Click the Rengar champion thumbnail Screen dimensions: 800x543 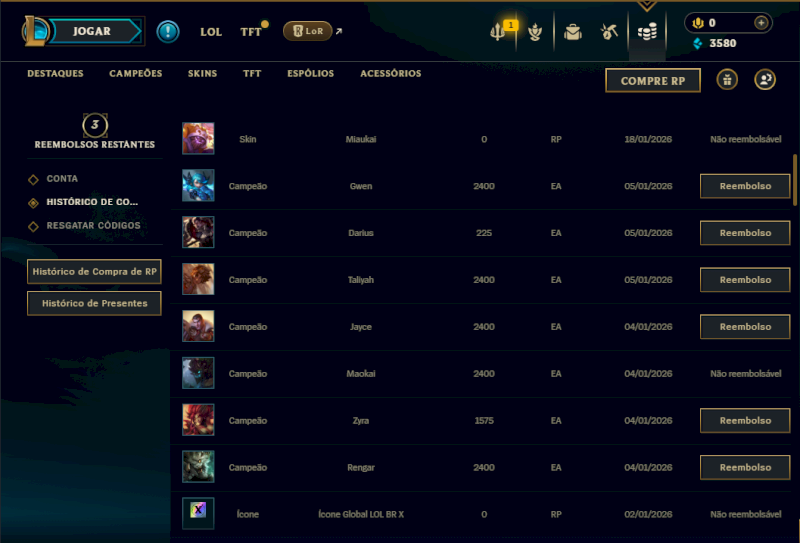[x=198, y=466]
